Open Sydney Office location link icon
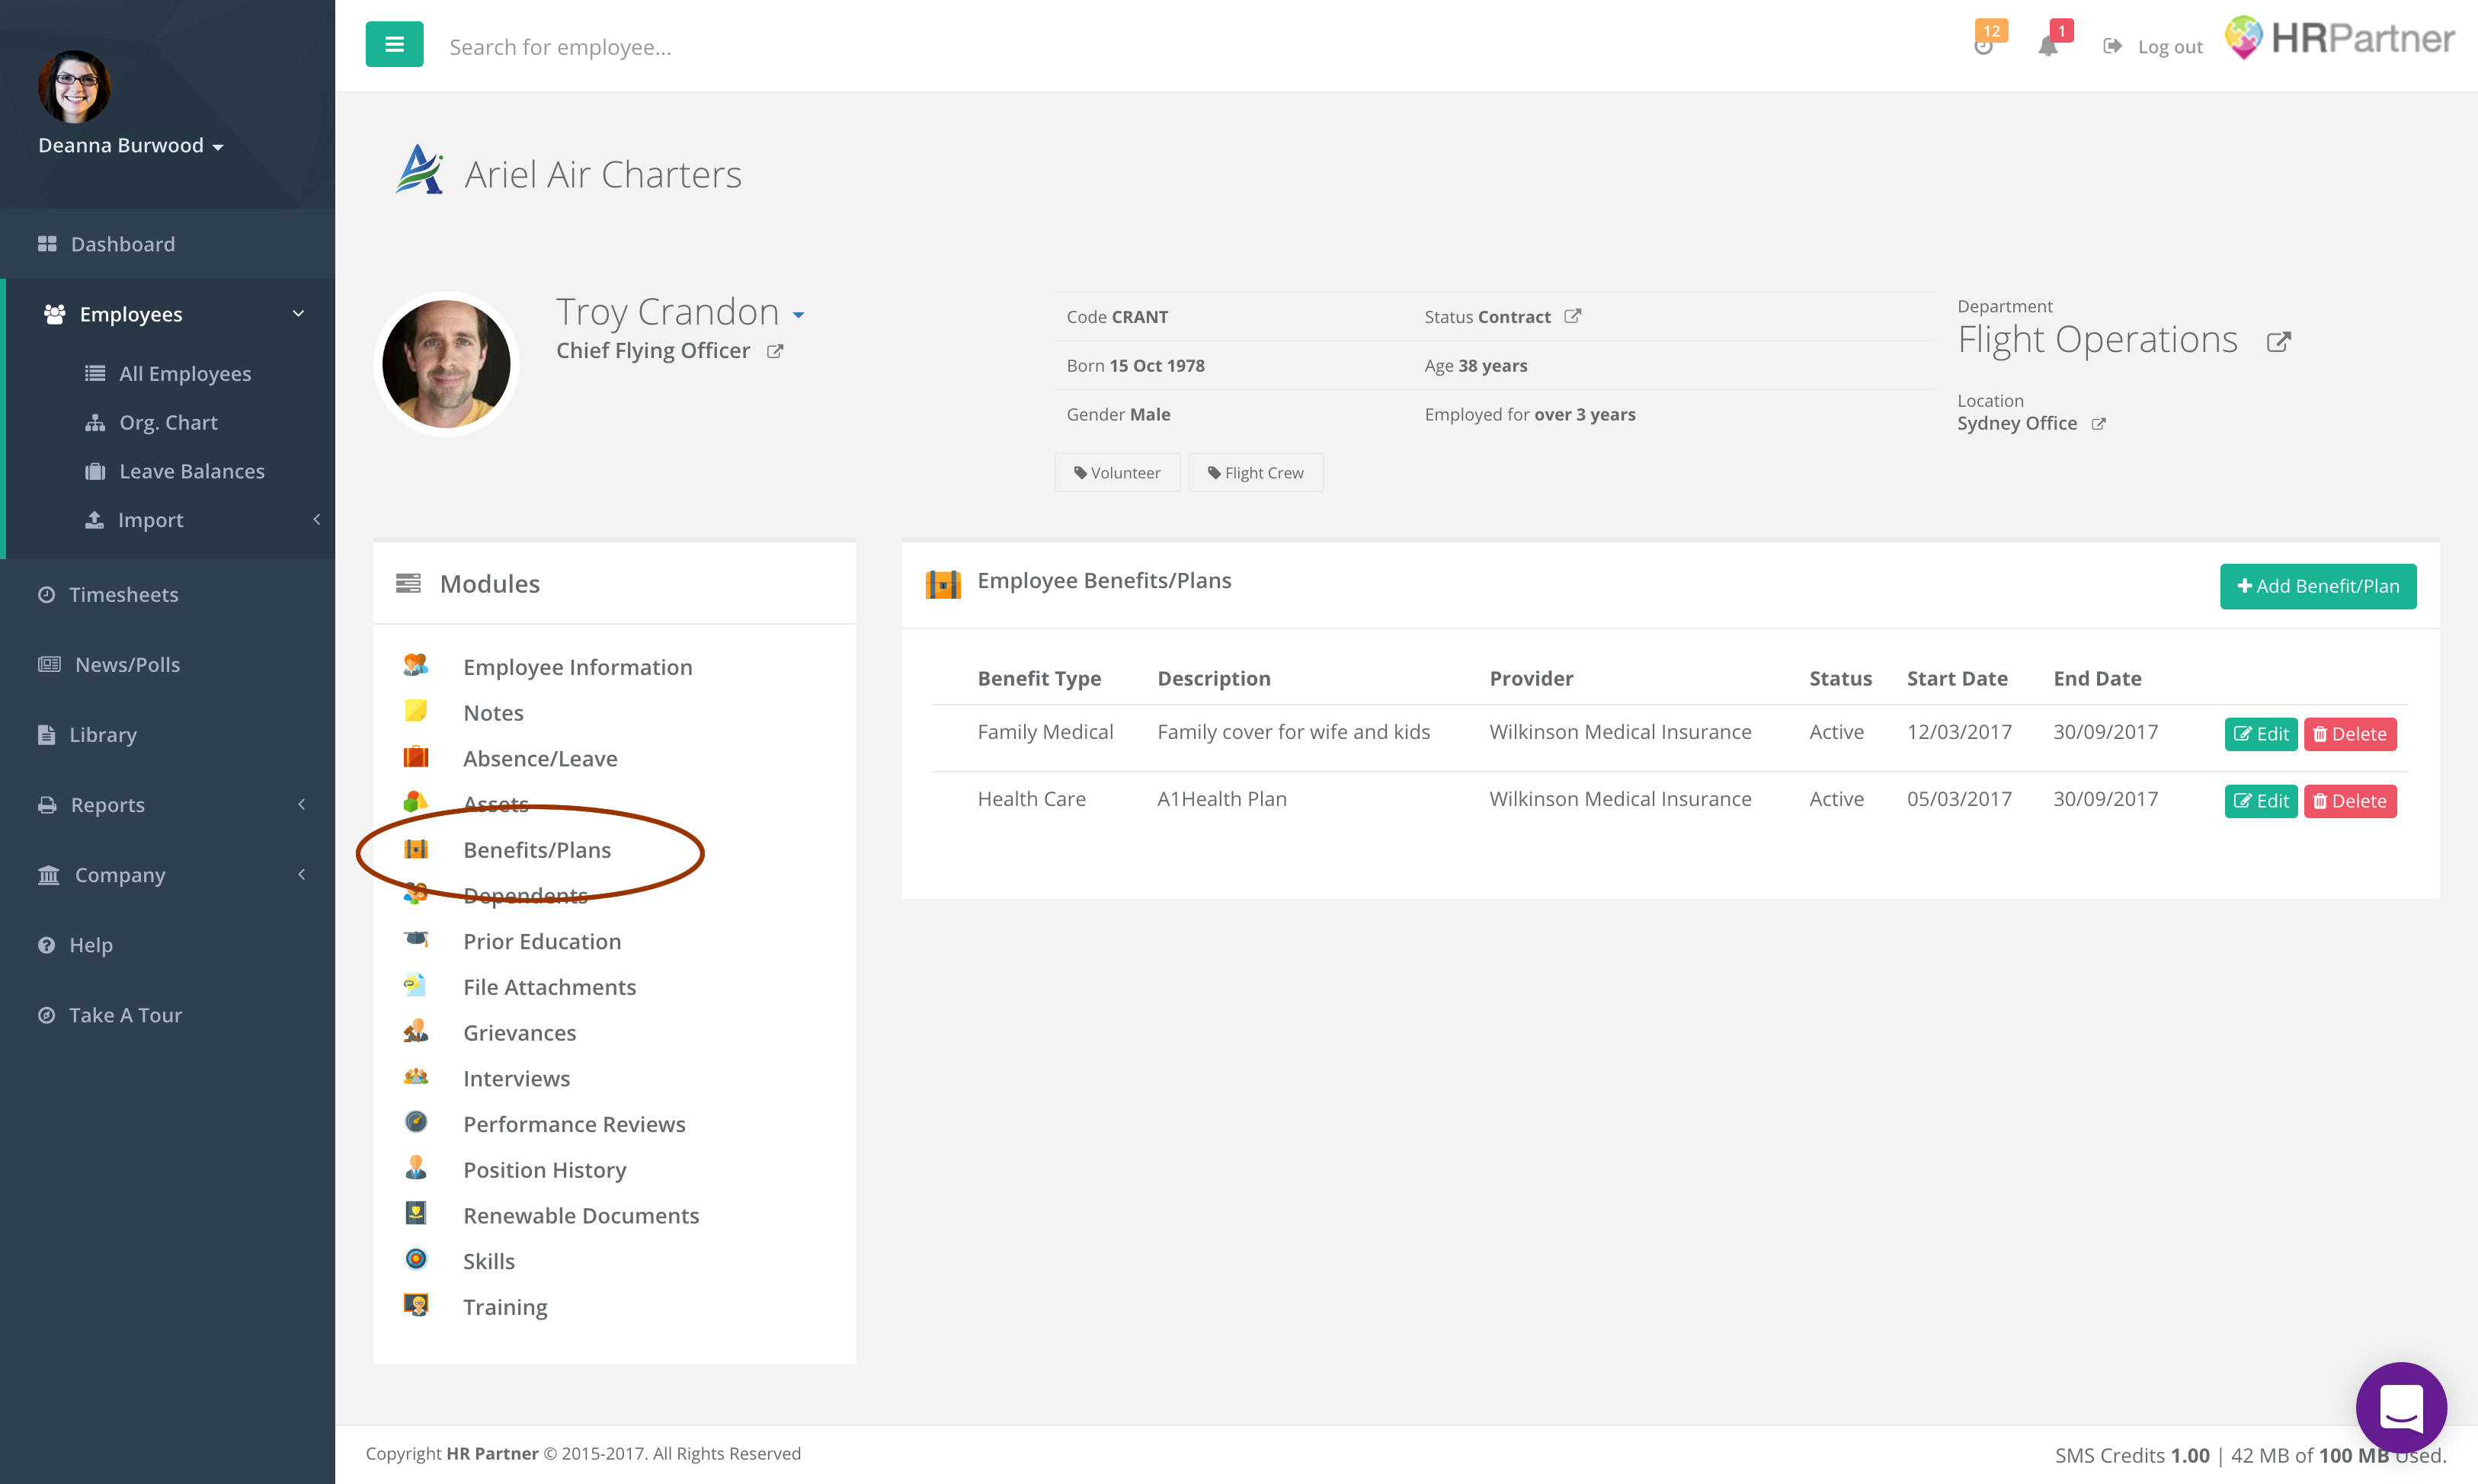 point(2099,424)
